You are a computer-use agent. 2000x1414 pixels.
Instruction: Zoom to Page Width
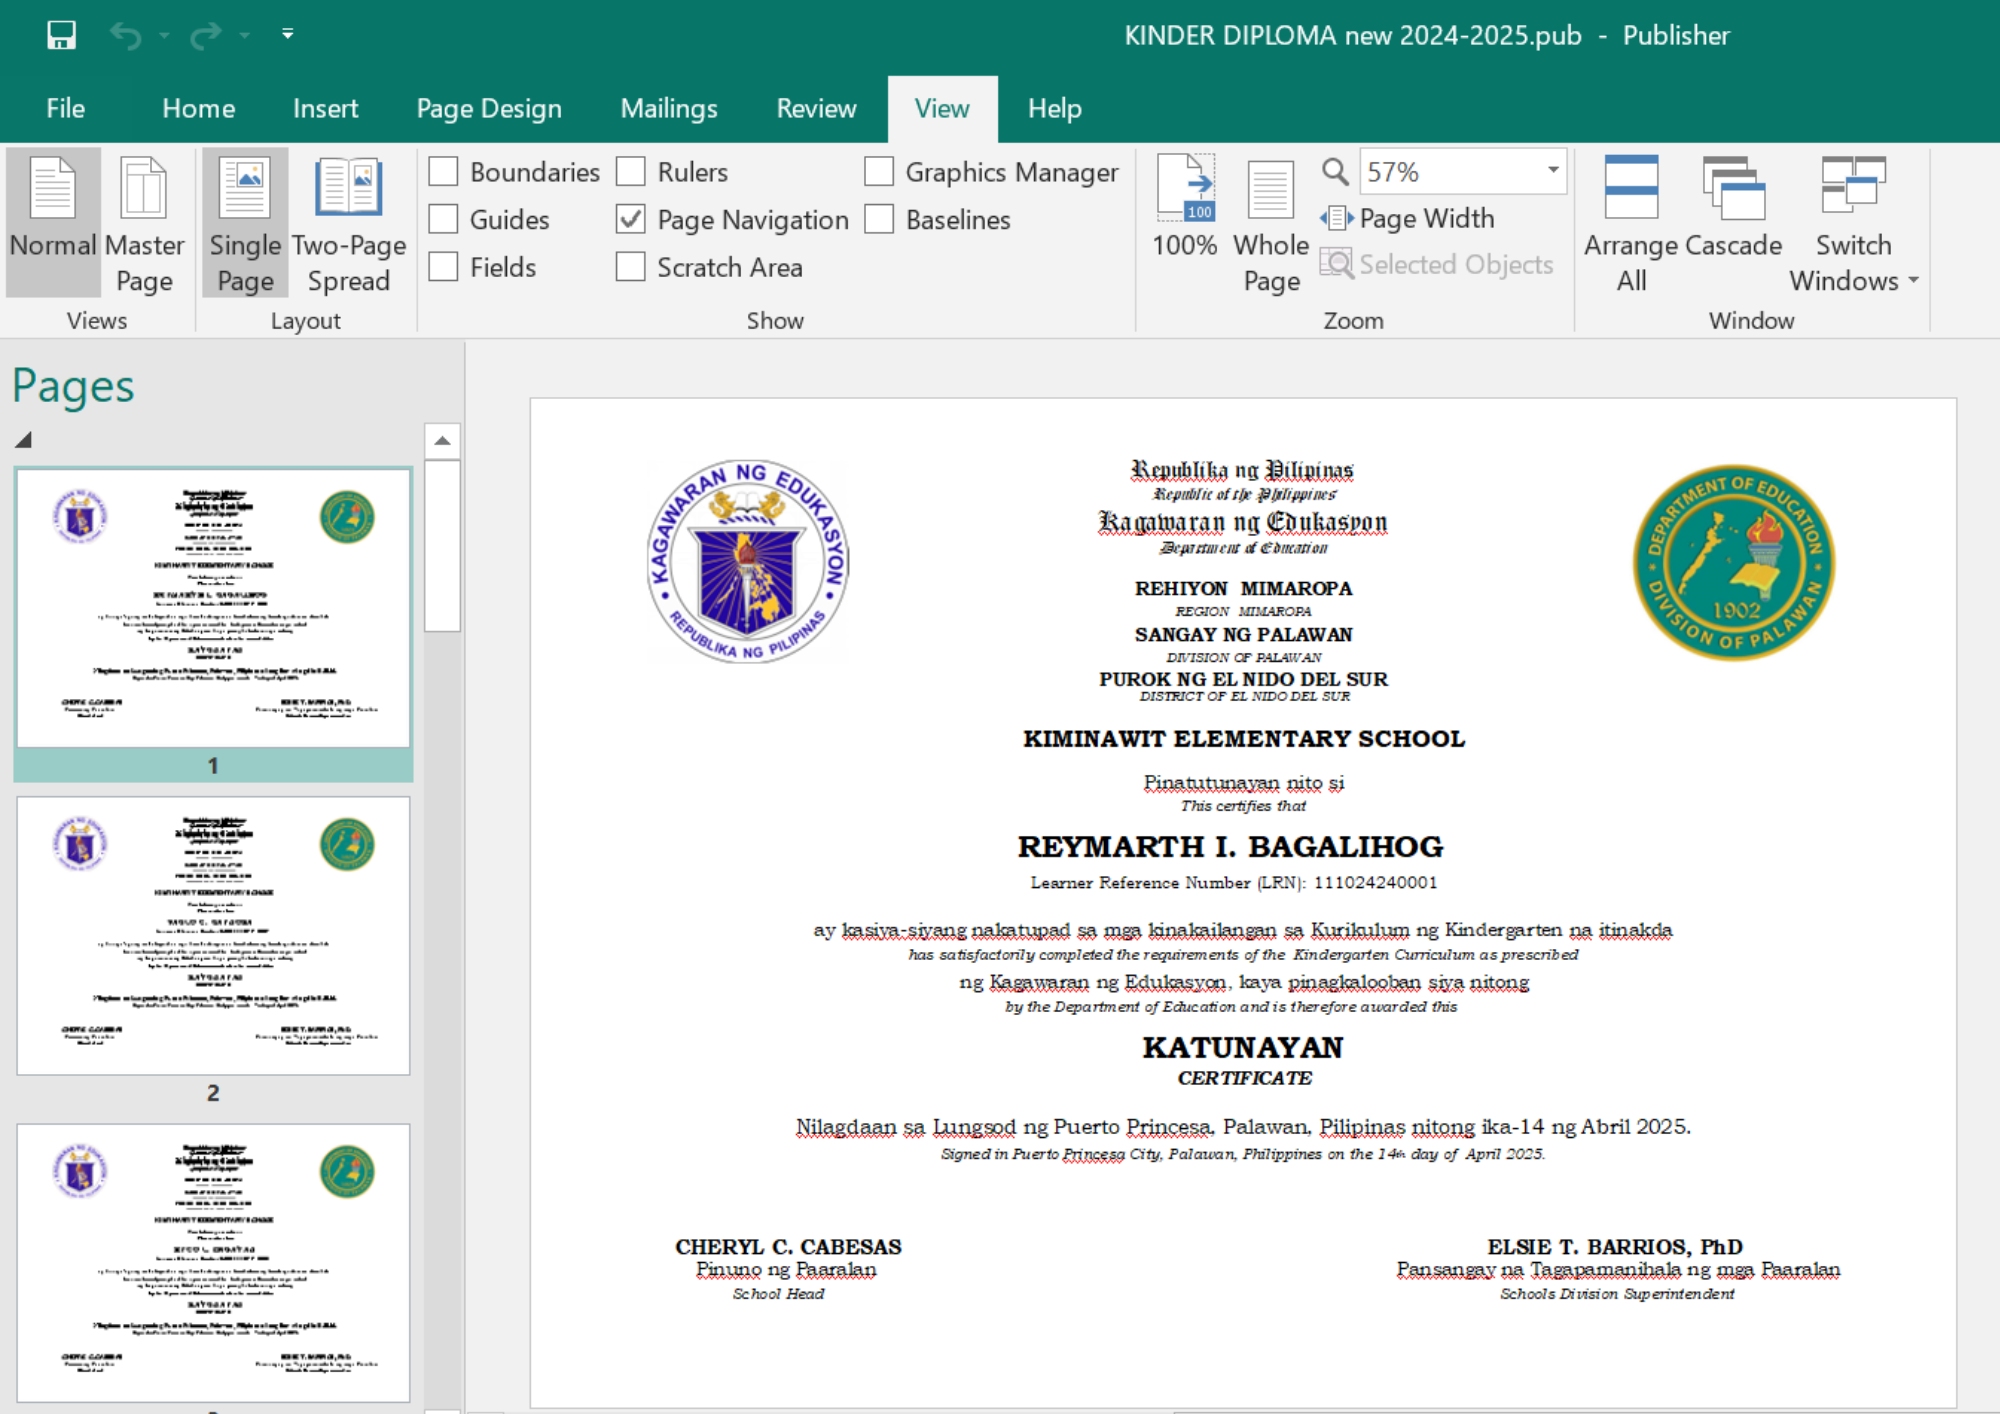[x=1408, y=218]
